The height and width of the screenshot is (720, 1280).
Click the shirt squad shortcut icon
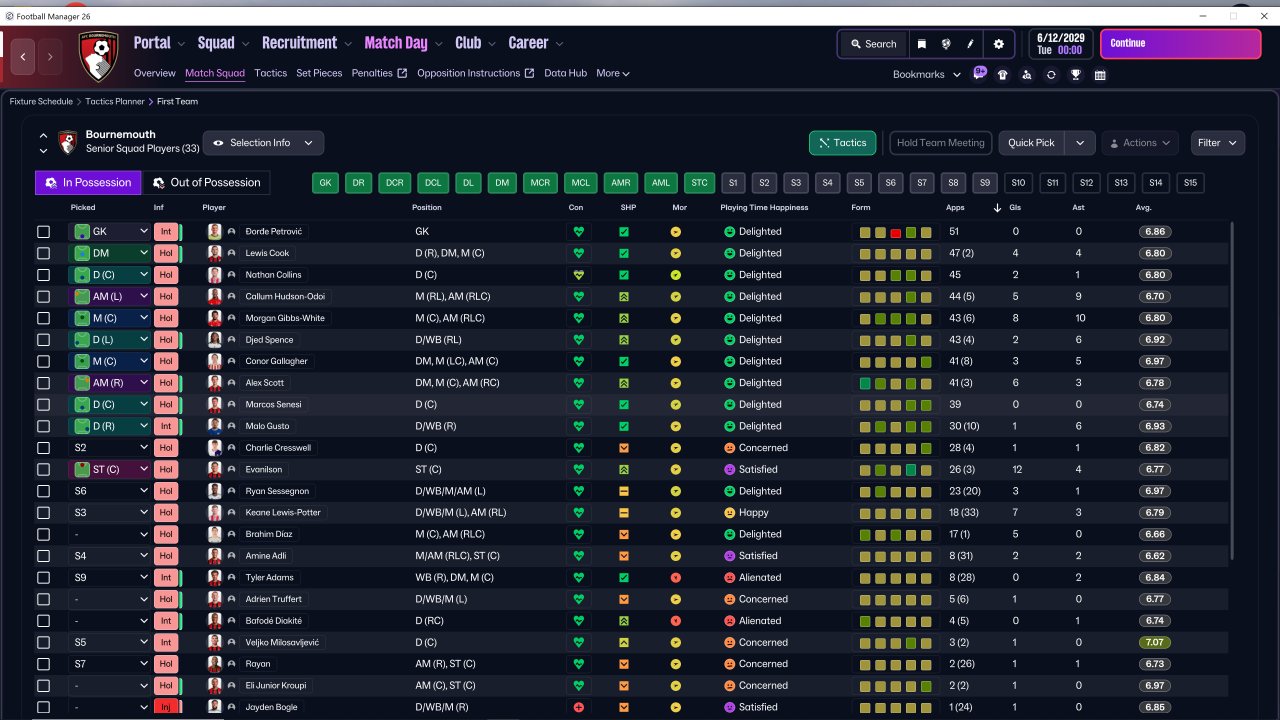pos(1003,74)
